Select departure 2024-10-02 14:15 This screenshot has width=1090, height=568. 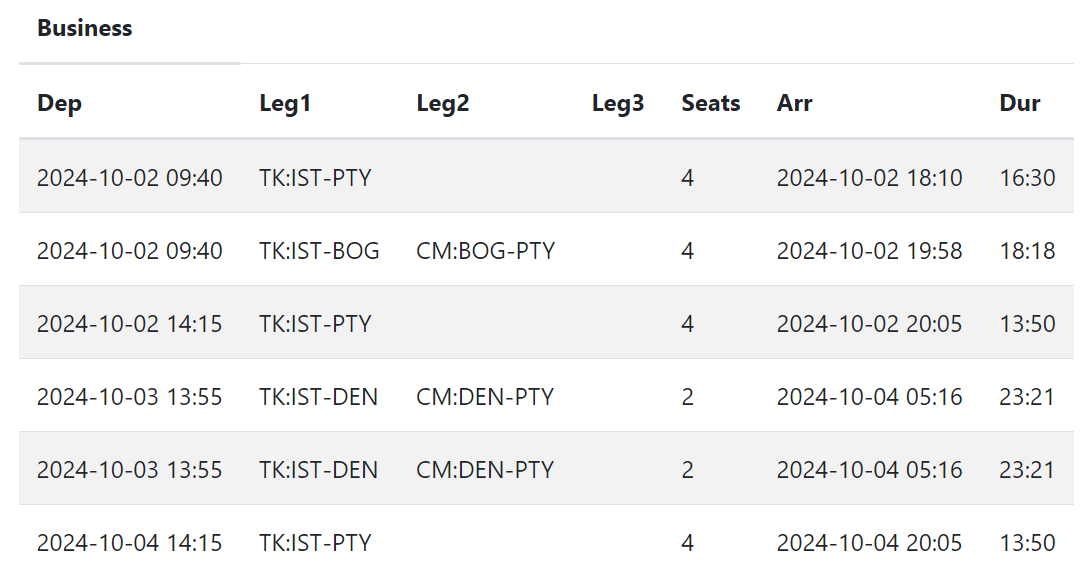pos(130,324)
